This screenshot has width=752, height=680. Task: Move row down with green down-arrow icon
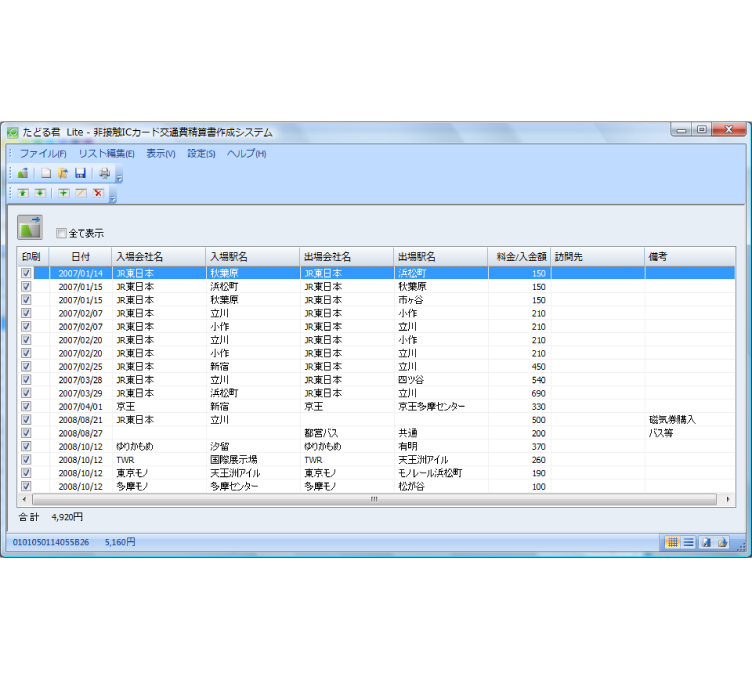[x=40, y=193]
